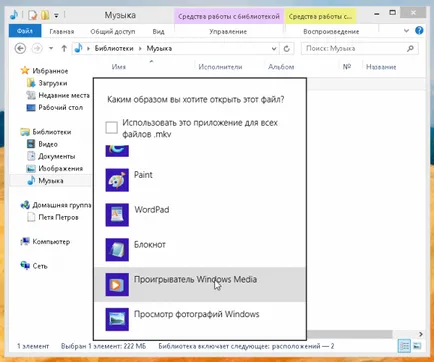
Task: Sort by the Исполнители column header
Action: point(220,67)
